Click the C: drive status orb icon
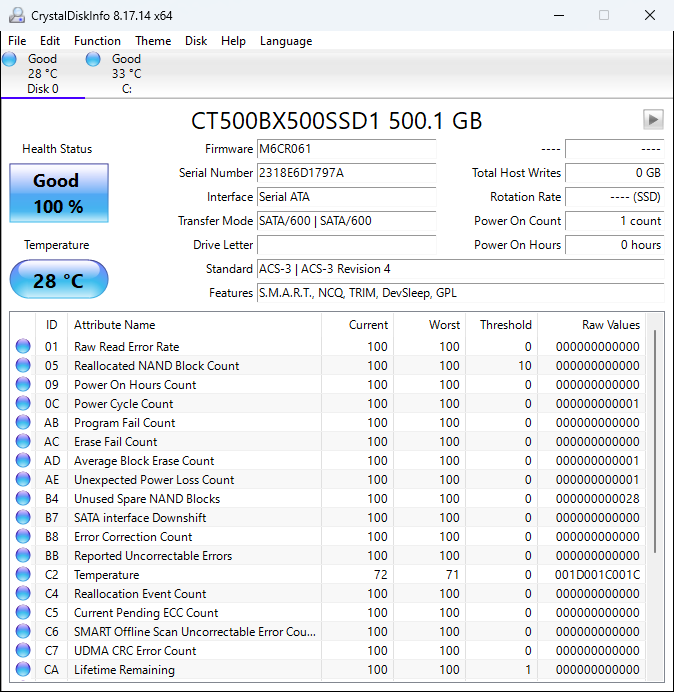This screenshot has height=692, width=674. (93, 59)
